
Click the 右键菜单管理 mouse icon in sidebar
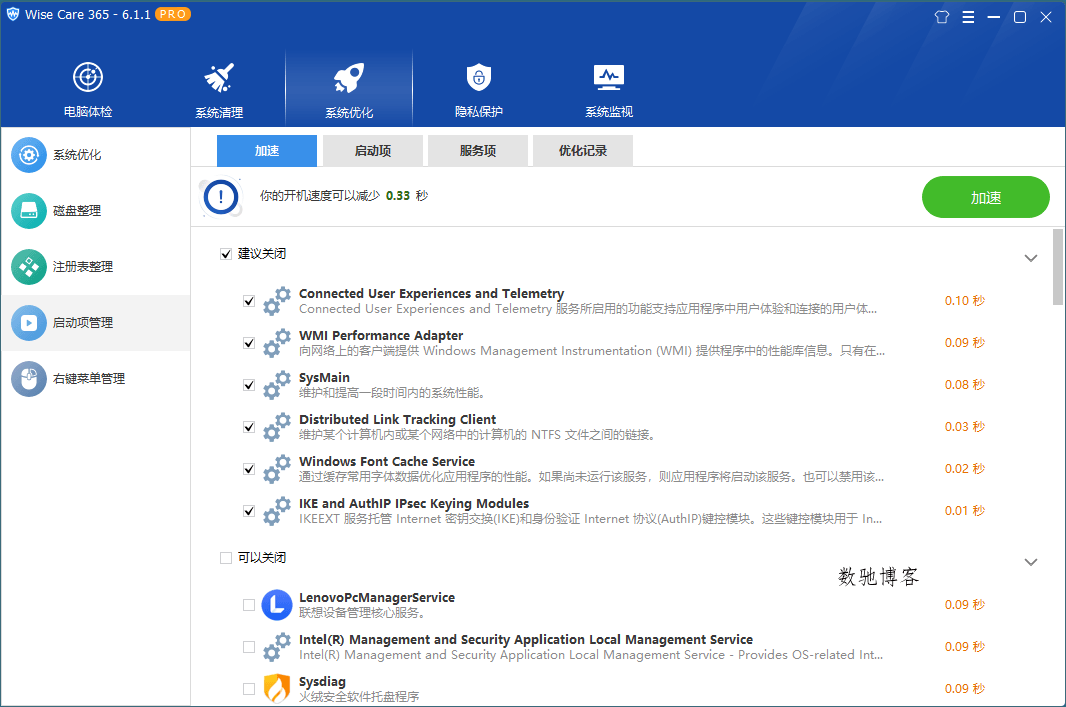tap(29, 379)
